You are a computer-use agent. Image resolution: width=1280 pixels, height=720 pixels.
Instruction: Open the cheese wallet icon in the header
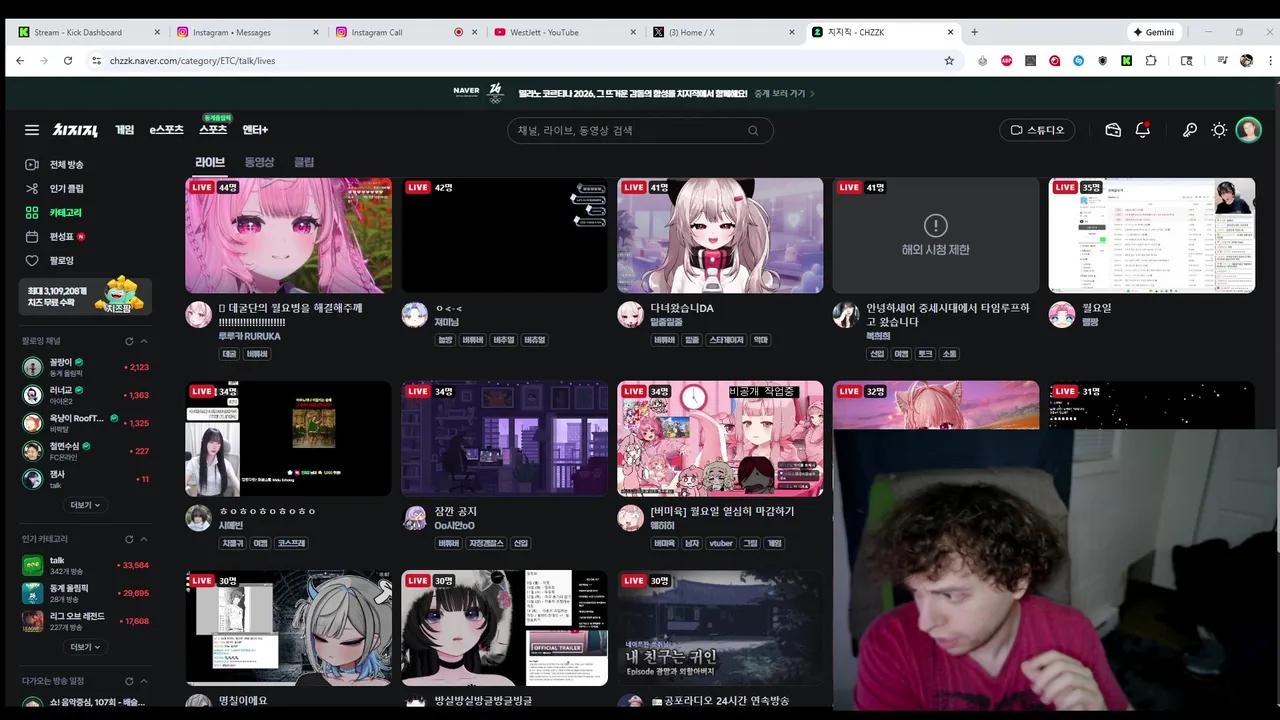[x=1113, y=130]
